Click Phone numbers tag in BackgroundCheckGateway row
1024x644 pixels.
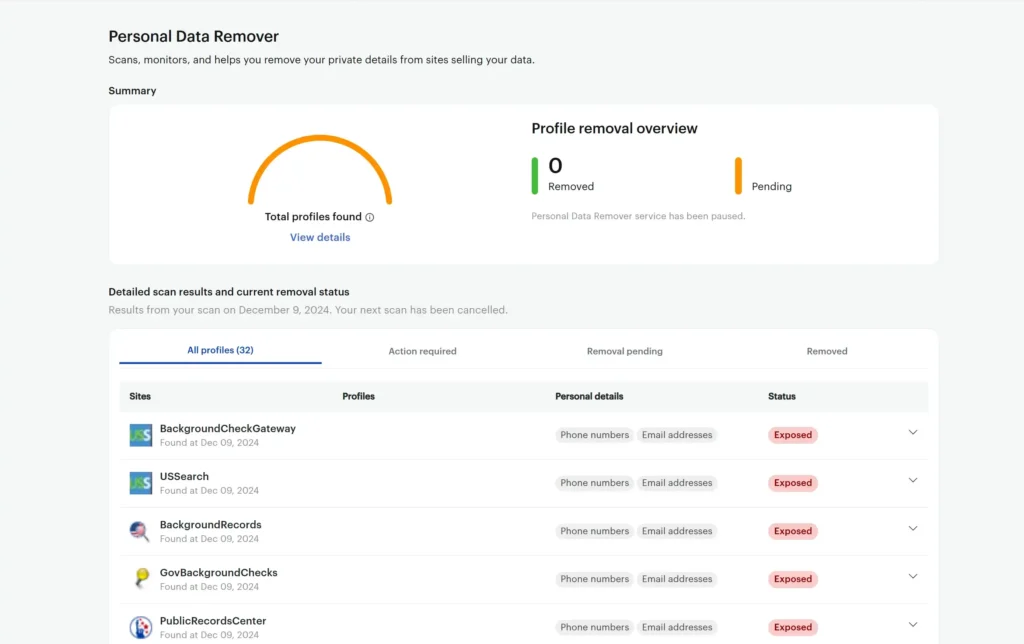pyautogui.click(x=594, y=435)
